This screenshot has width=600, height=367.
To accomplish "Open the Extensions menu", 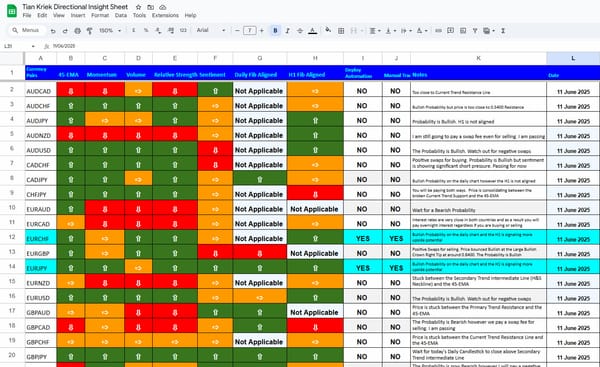I will [165, 15].
